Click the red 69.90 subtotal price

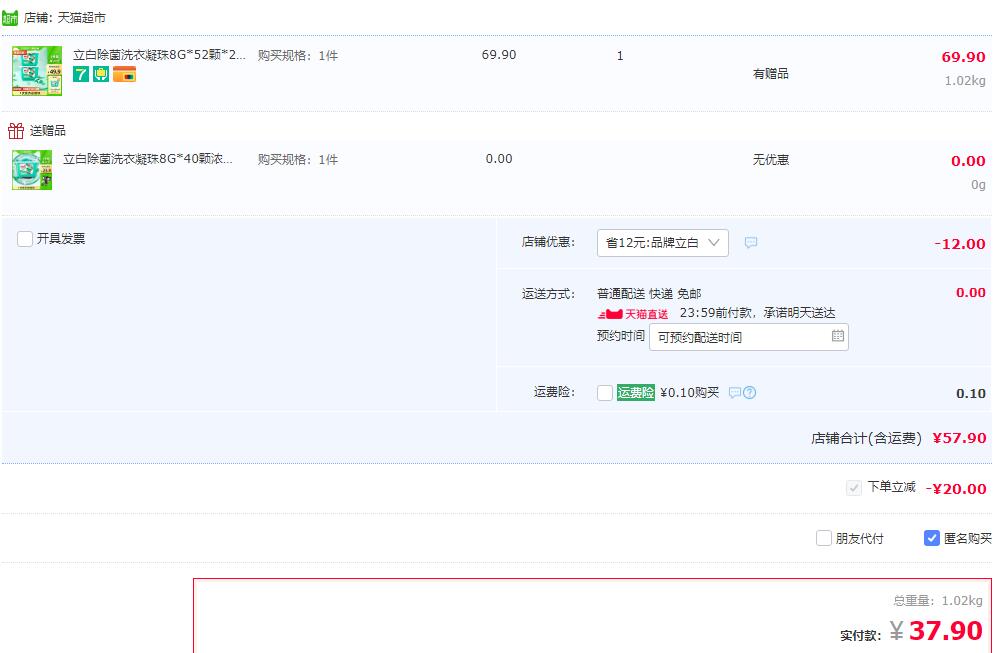[963, 57]
